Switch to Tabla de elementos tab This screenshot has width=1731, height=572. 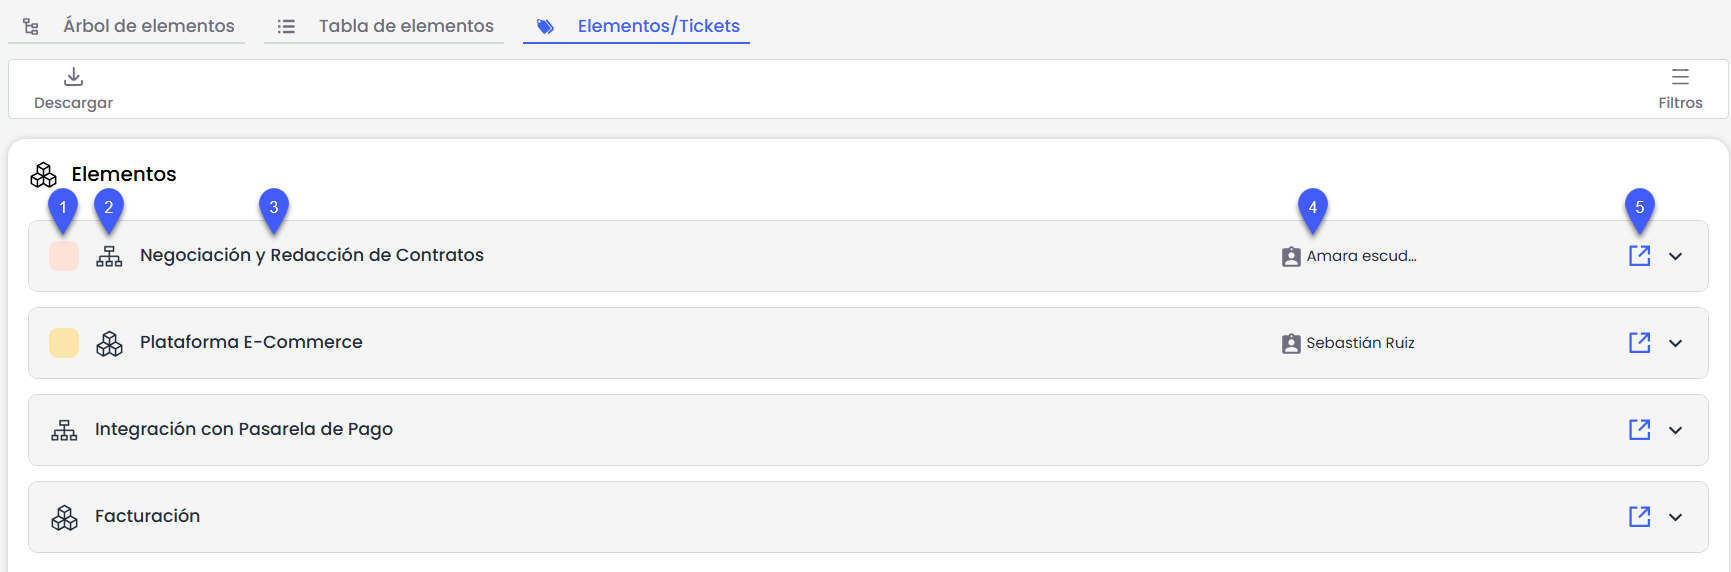click(405, 26)
